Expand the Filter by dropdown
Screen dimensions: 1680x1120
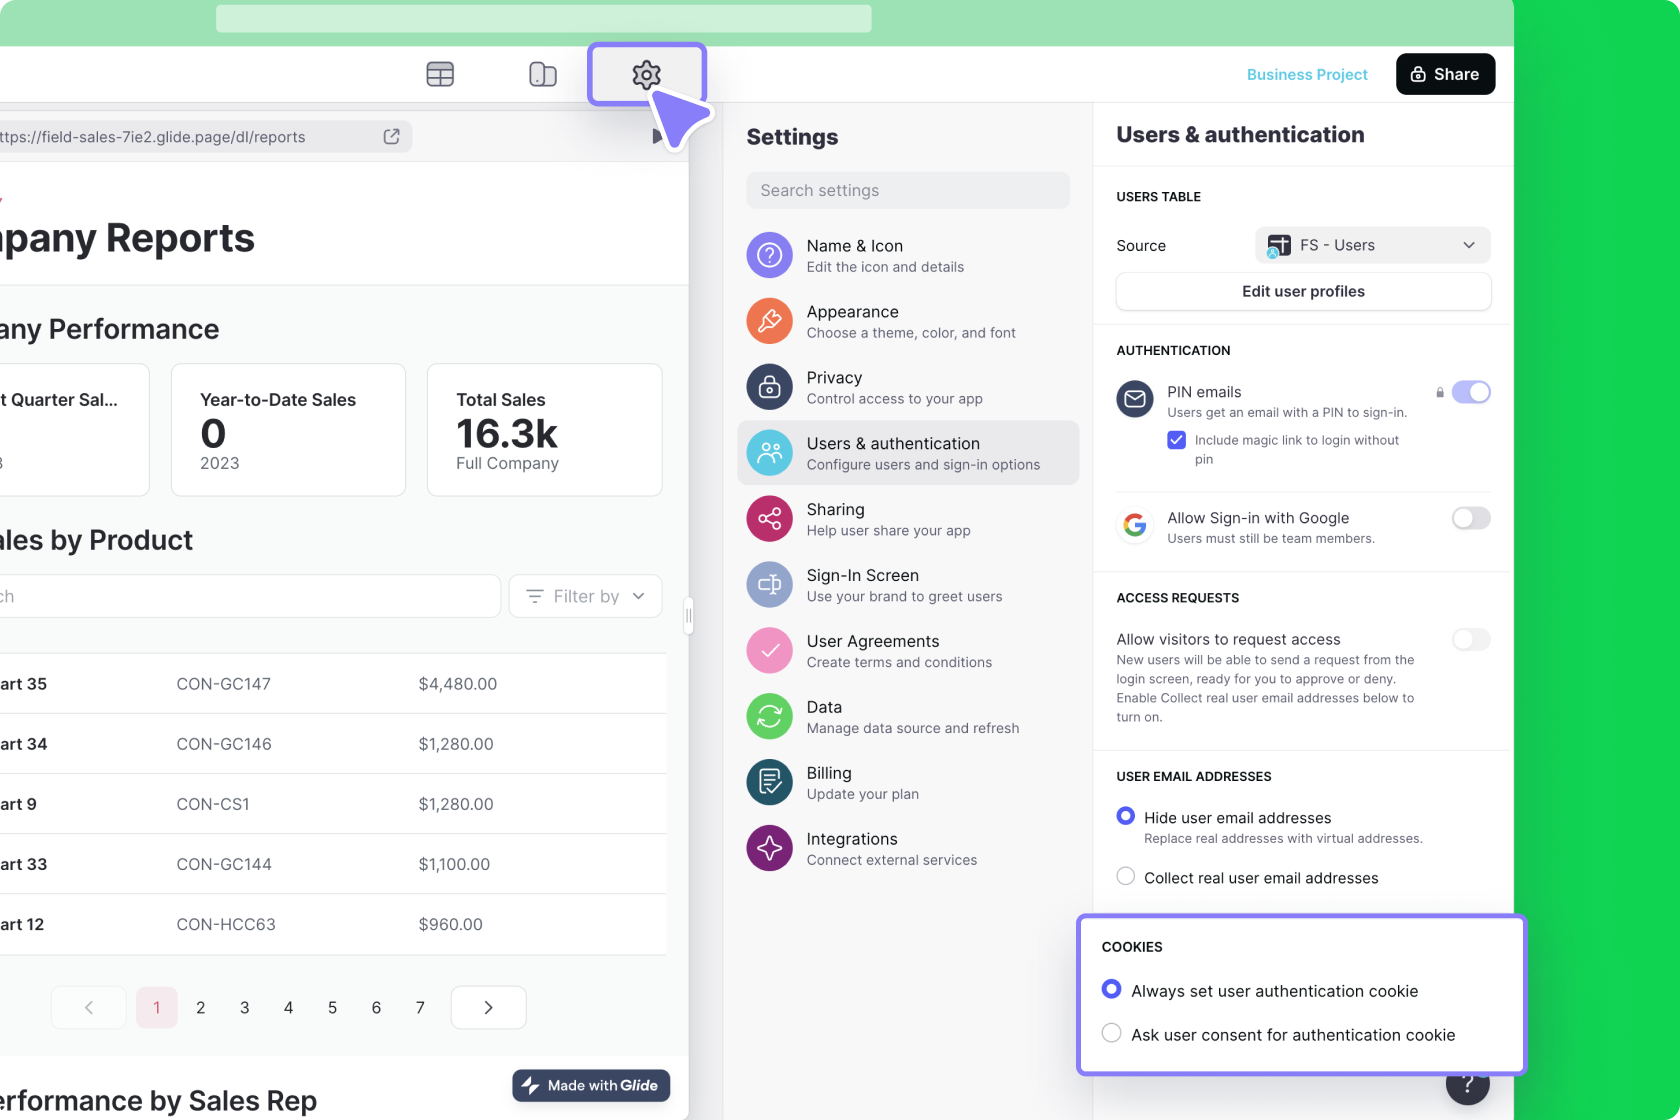click(x=585, y=596)
